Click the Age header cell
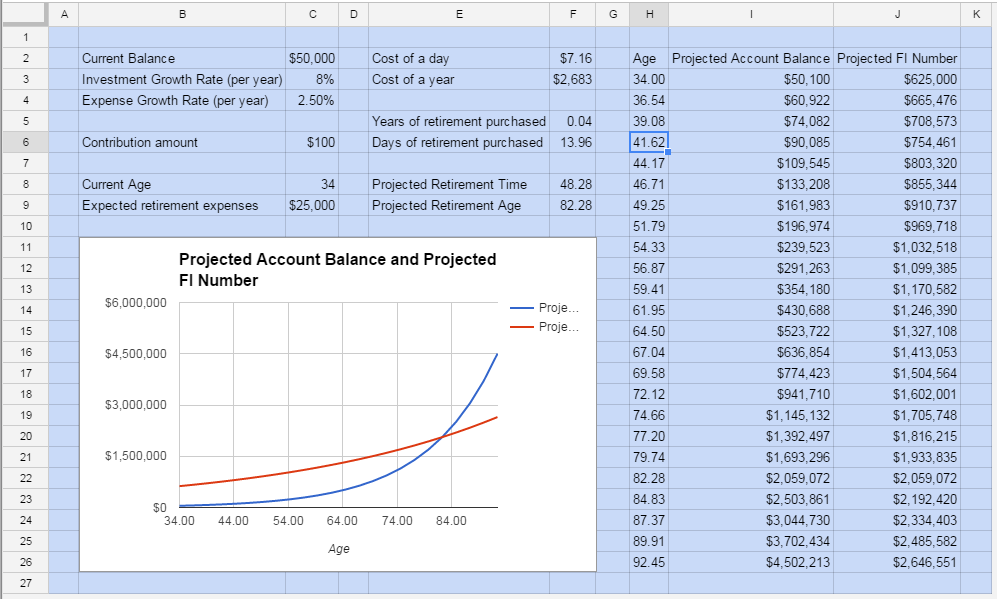 (x=649, y=58)
